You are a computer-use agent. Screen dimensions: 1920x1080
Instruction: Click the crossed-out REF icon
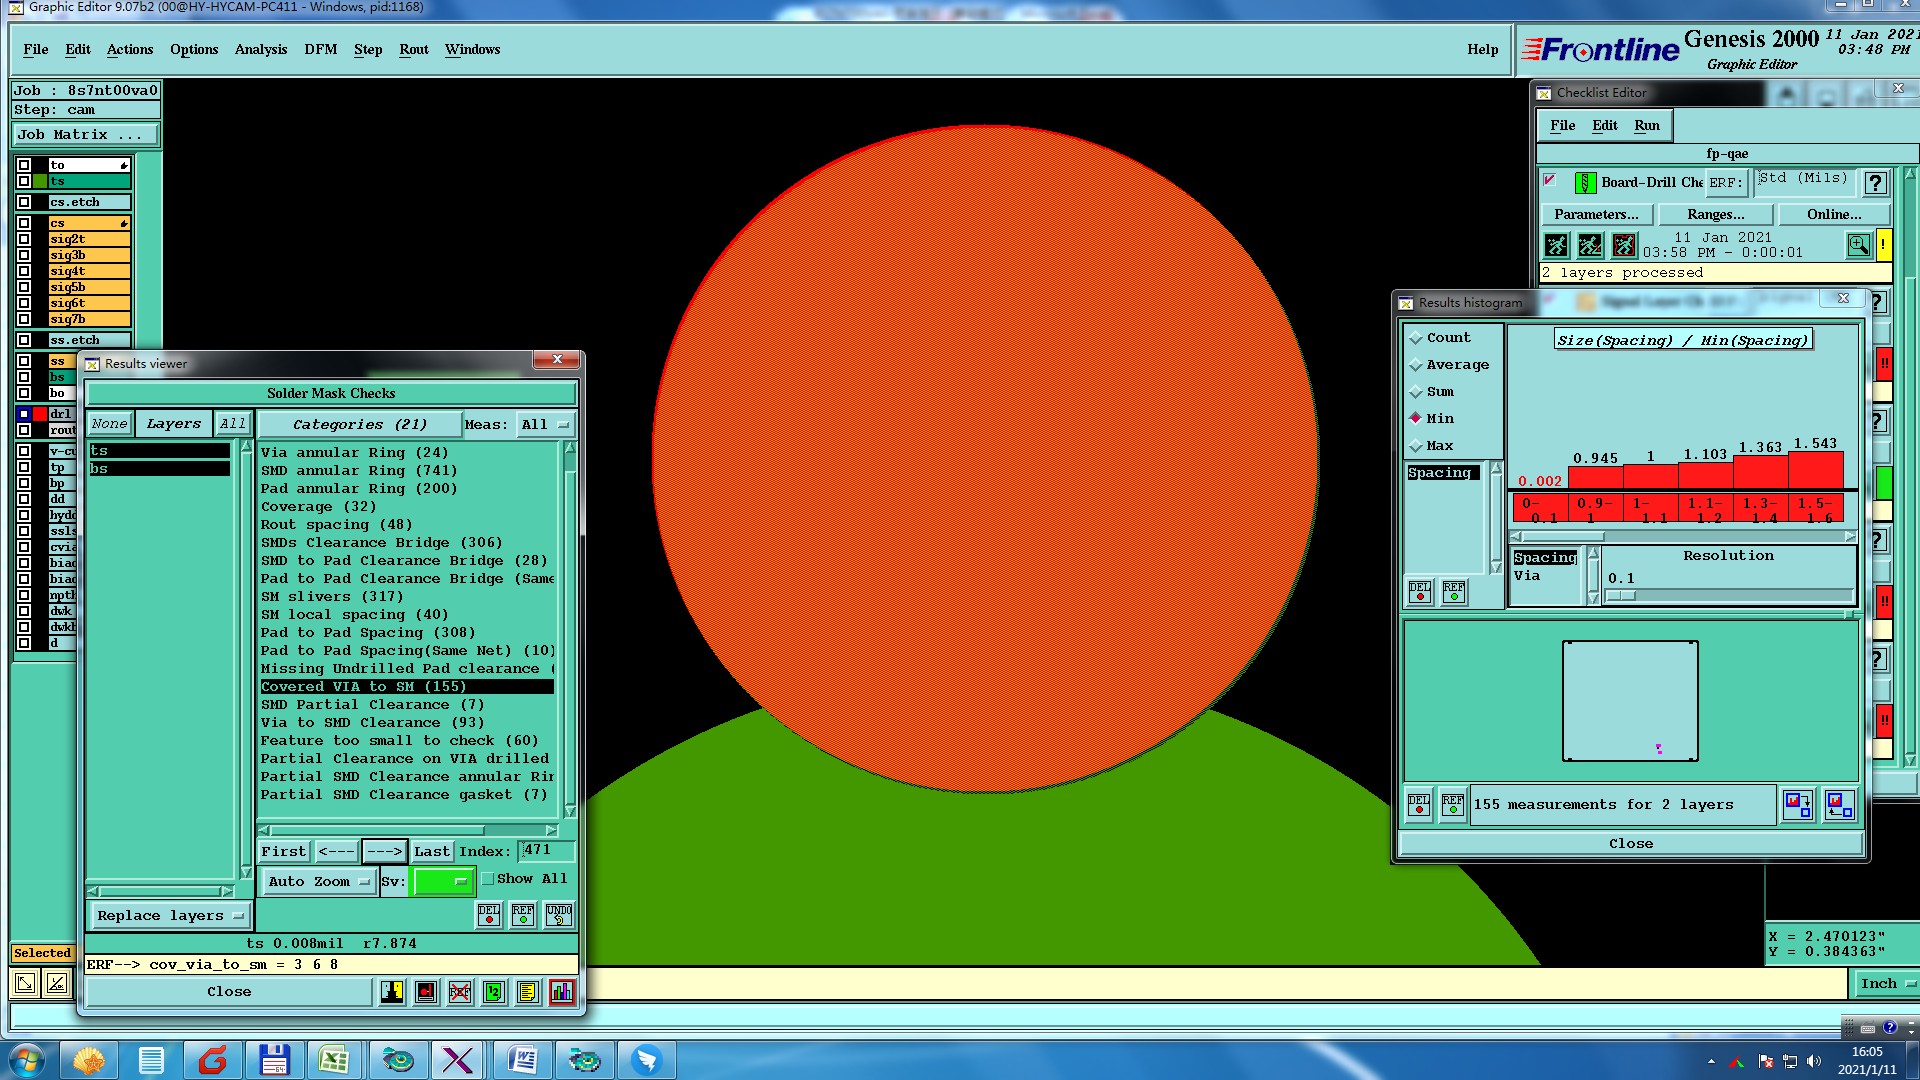click(460, 992)
